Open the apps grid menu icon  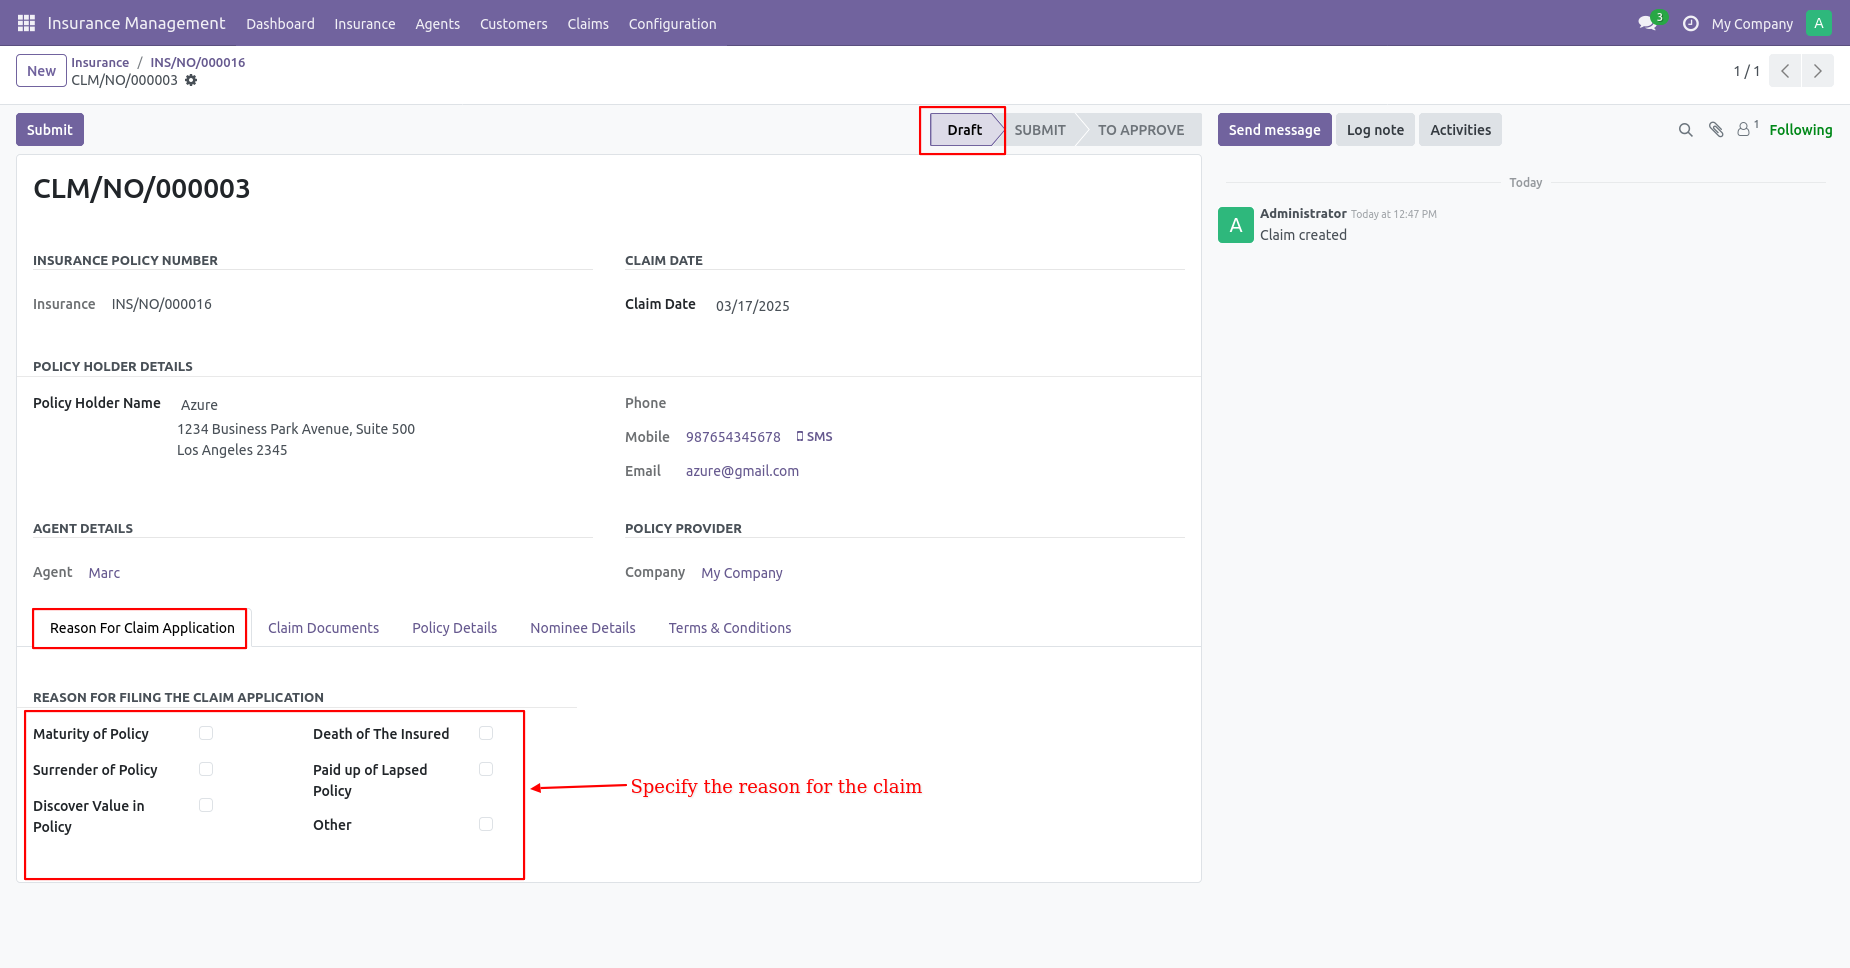click(x=26, y=23)
